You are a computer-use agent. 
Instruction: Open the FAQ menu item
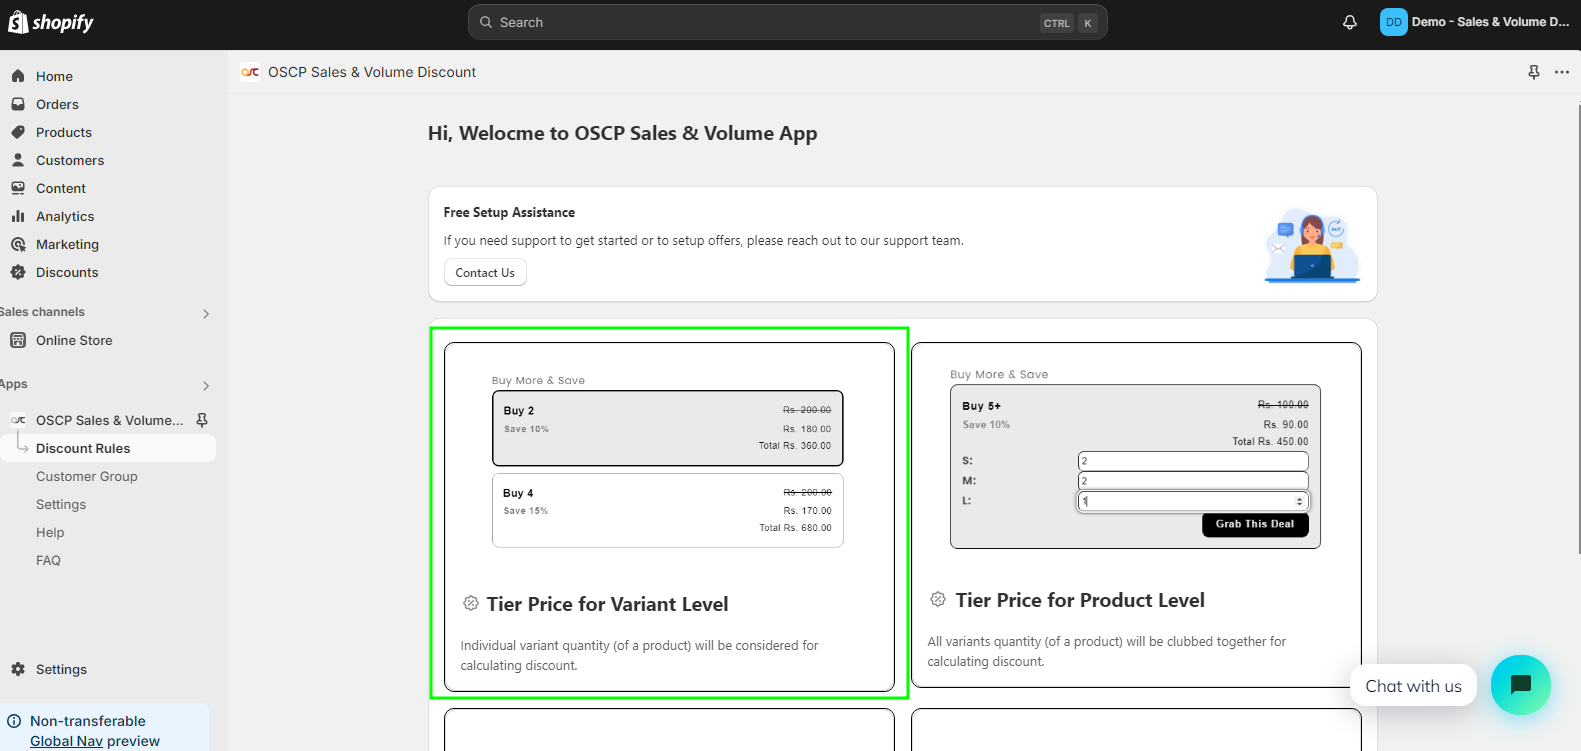[48, 560]
